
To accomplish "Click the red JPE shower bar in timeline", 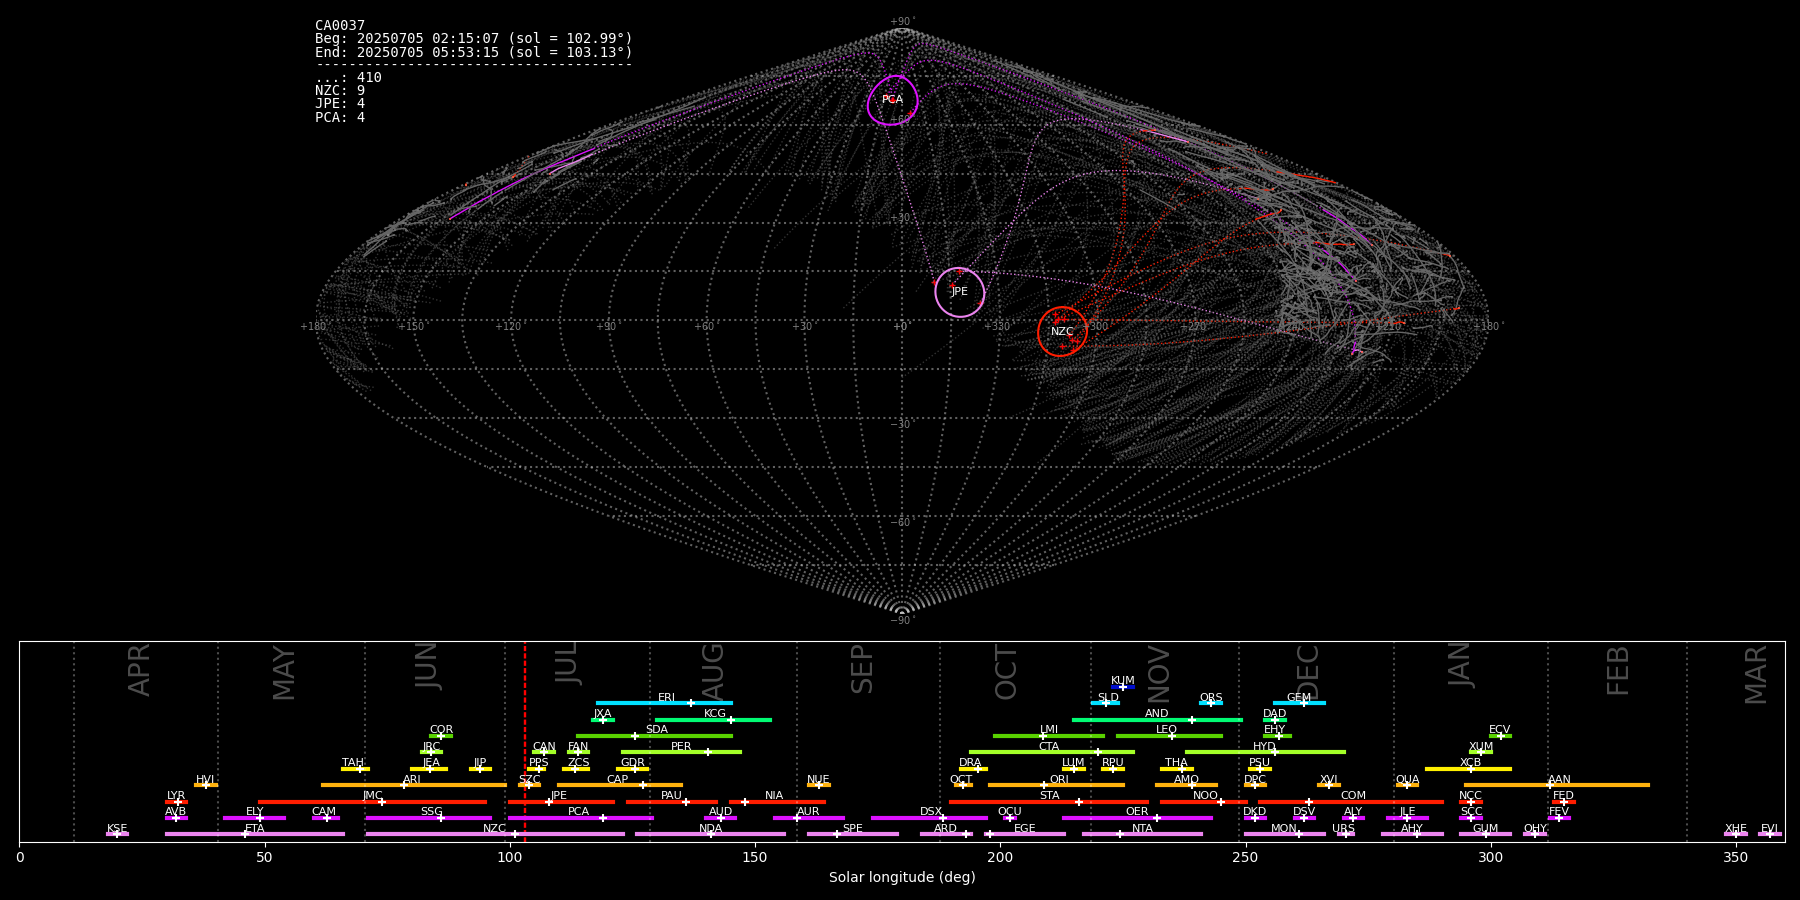I will coord(561,802).
